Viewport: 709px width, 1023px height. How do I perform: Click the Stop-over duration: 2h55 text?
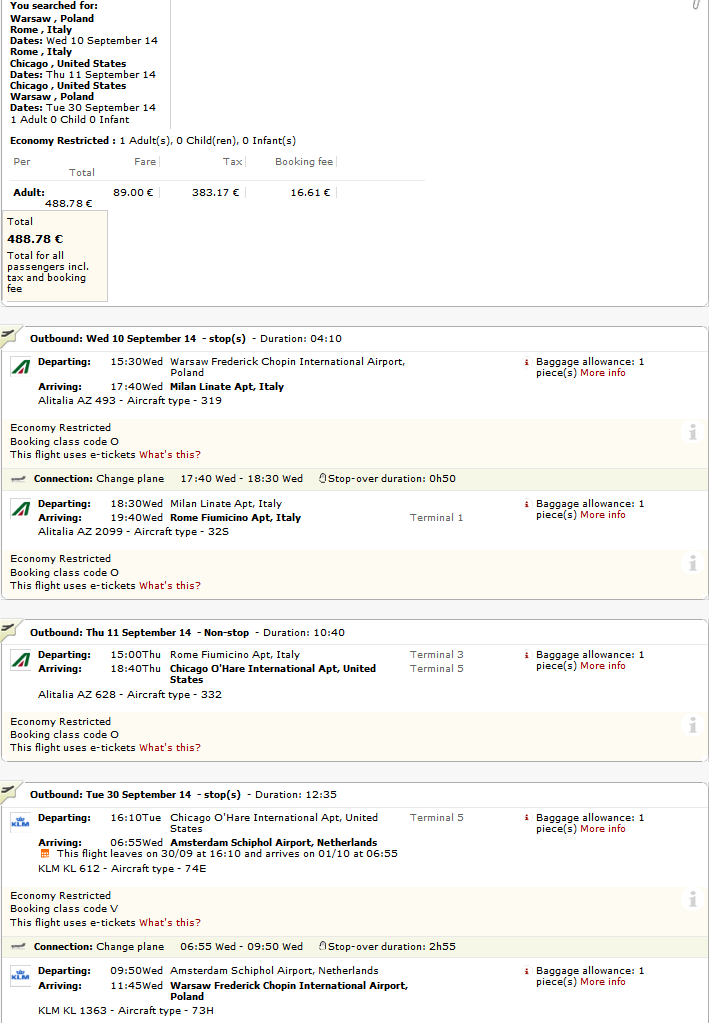392,947
